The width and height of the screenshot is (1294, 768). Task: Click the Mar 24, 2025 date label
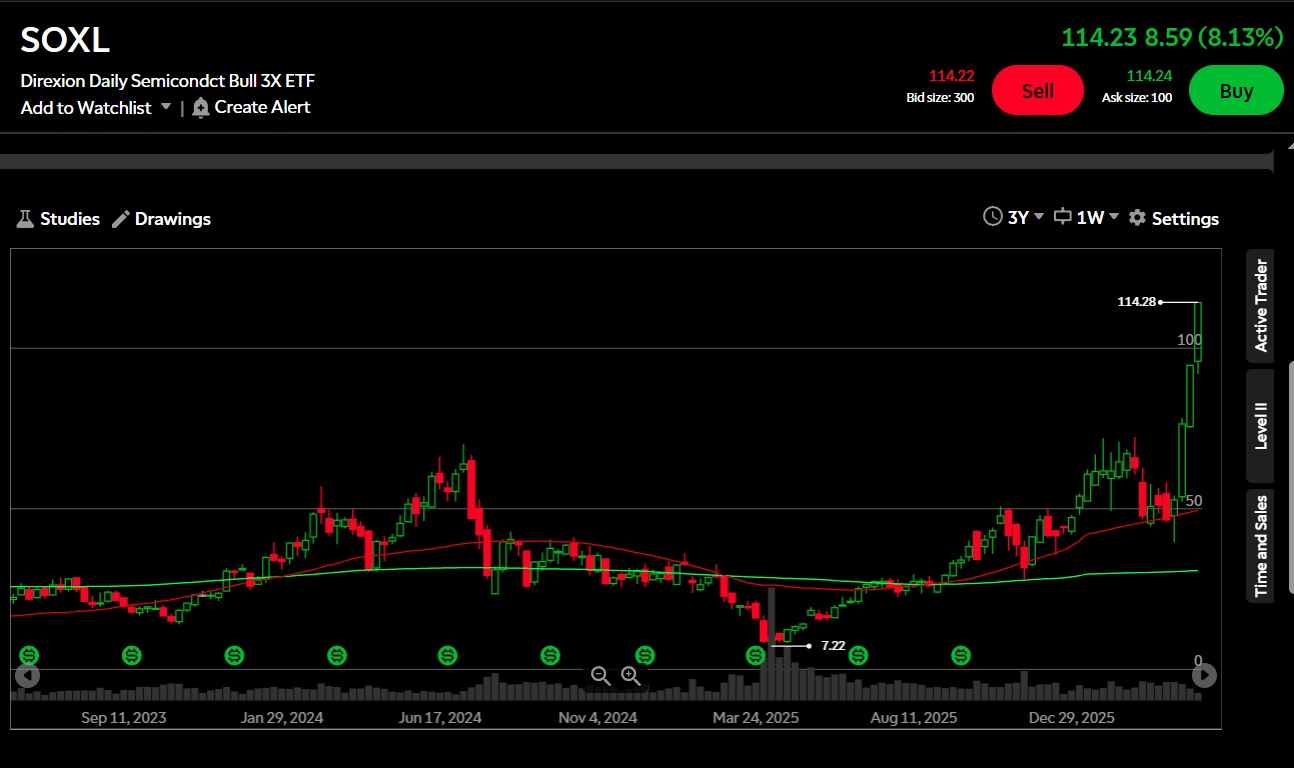click(x=756, y=717)
